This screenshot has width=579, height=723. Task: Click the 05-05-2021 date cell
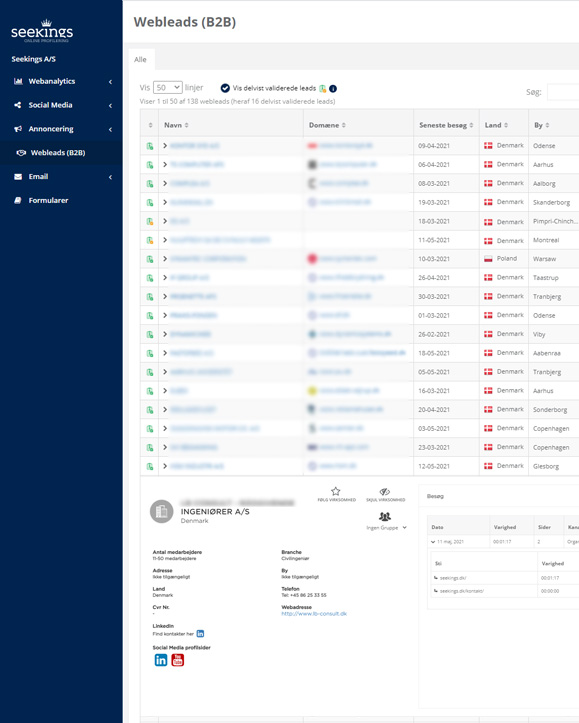click(434, 372)
